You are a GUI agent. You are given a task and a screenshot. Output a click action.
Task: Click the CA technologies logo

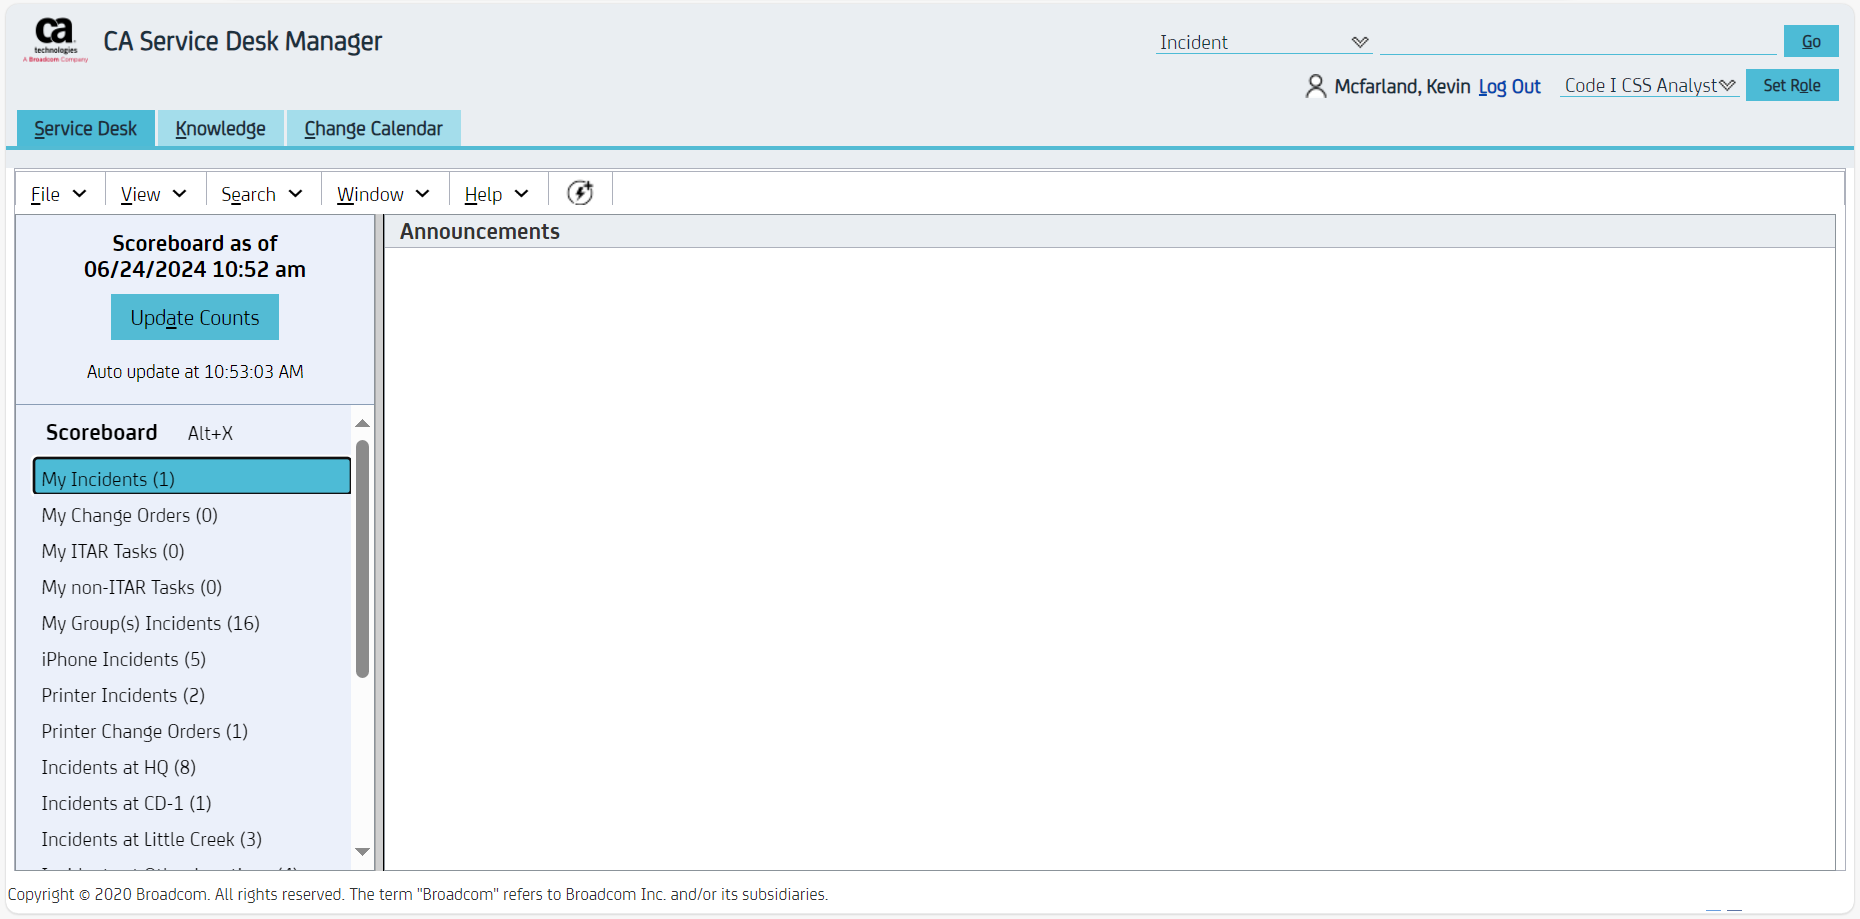56,41
